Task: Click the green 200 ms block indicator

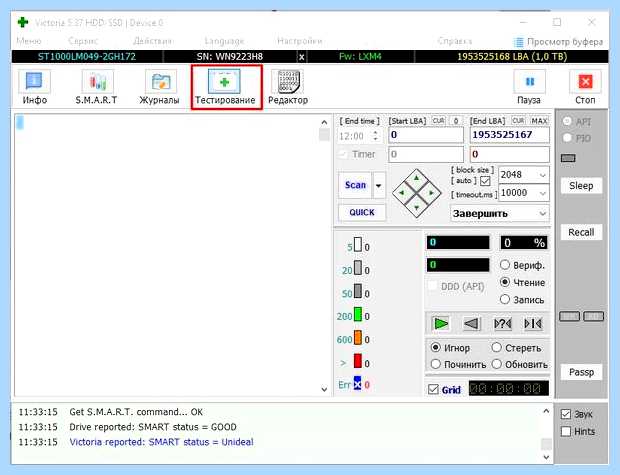Action: [357, 315]
